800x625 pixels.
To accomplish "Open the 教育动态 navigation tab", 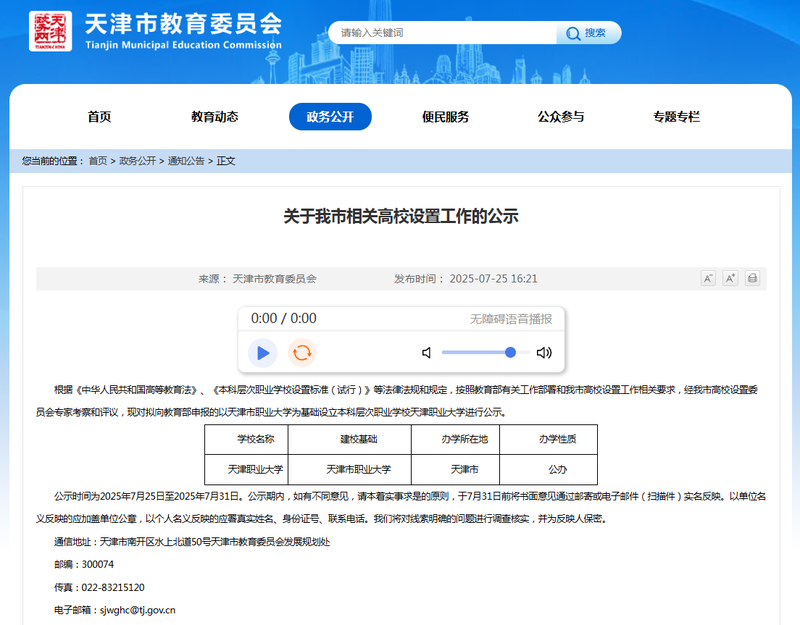I will coord(215,117).
